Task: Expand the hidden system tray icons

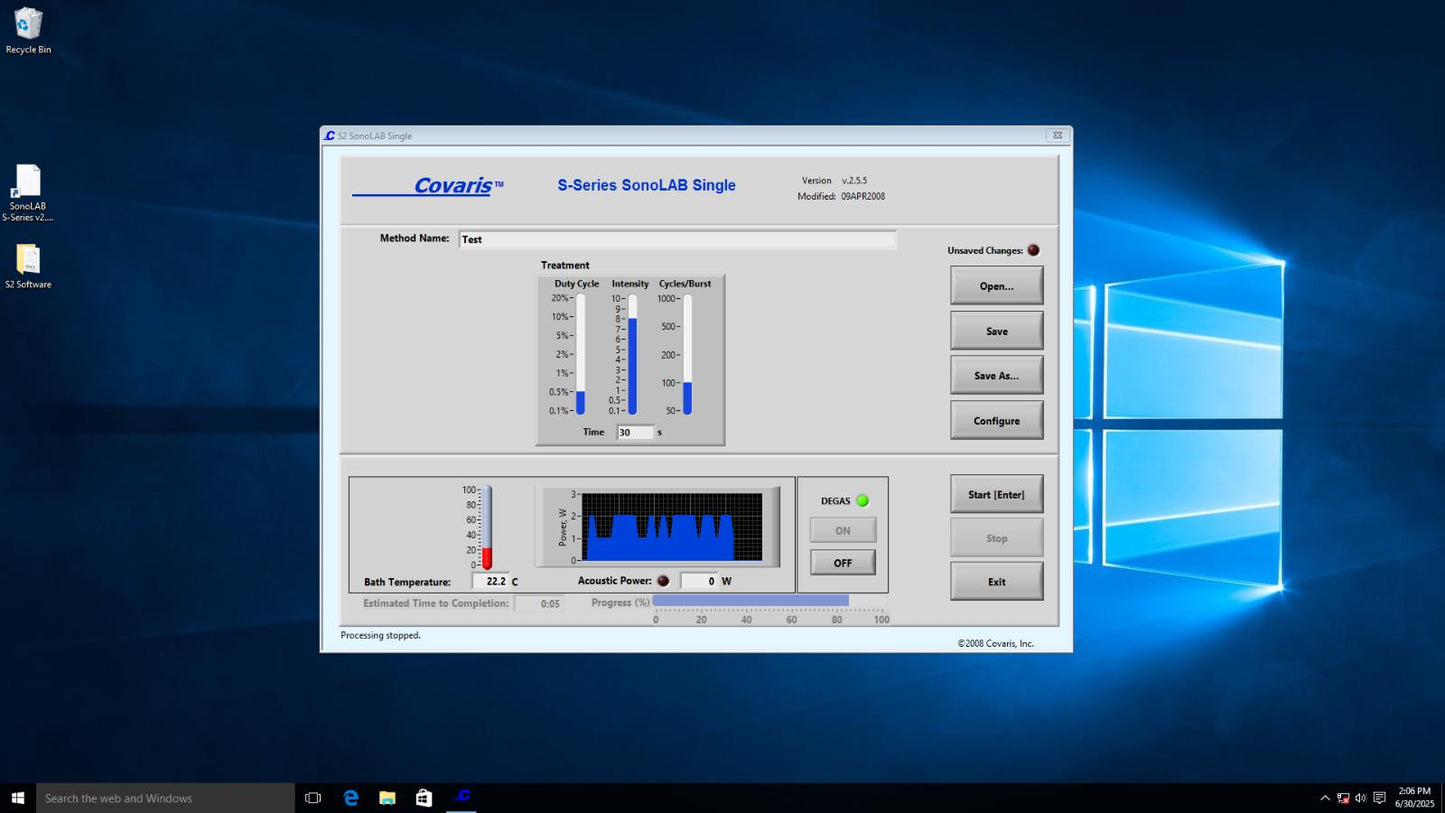Action: pyautogui.click(x=1325, y=798)
